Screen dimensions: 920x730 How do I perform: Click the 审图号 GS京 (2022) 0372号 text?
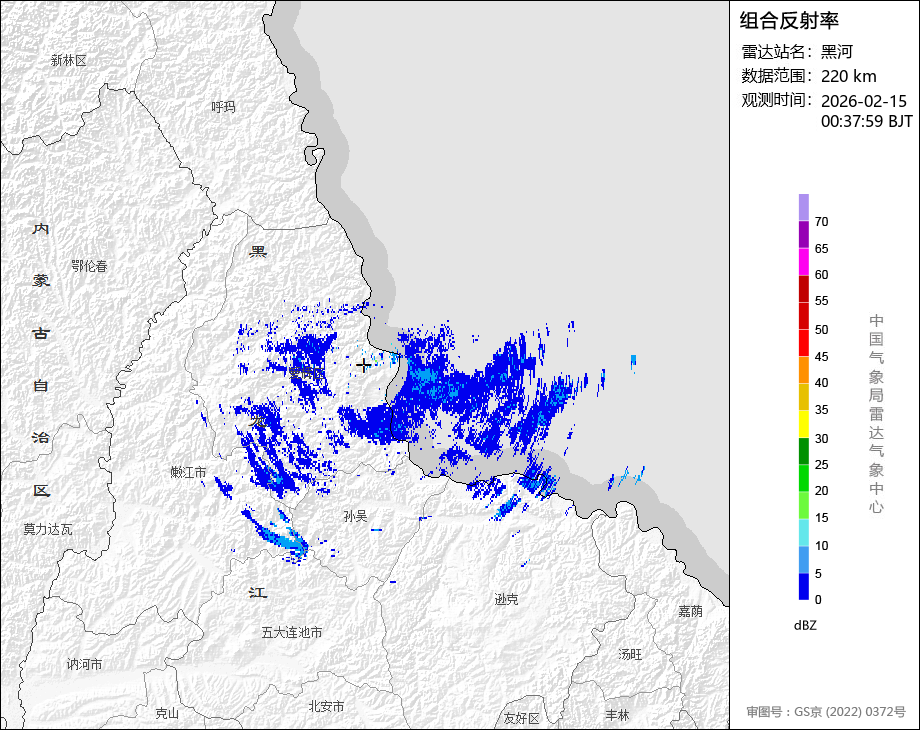[x=826, y=712]
